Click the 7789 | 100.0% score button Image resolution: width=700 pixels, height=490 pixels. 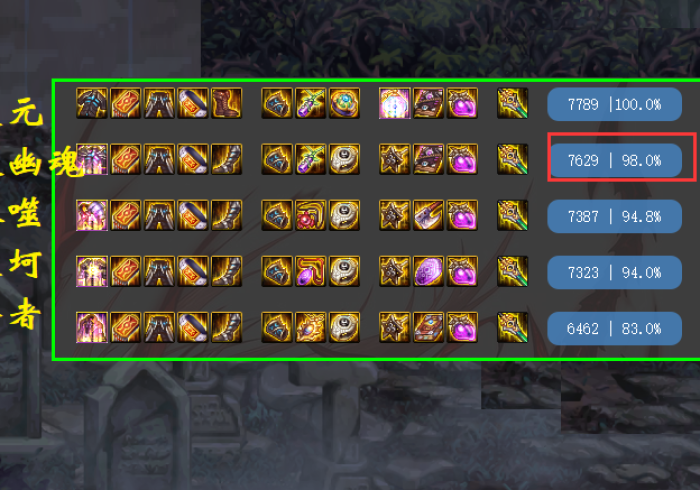(x=614, y=104)
